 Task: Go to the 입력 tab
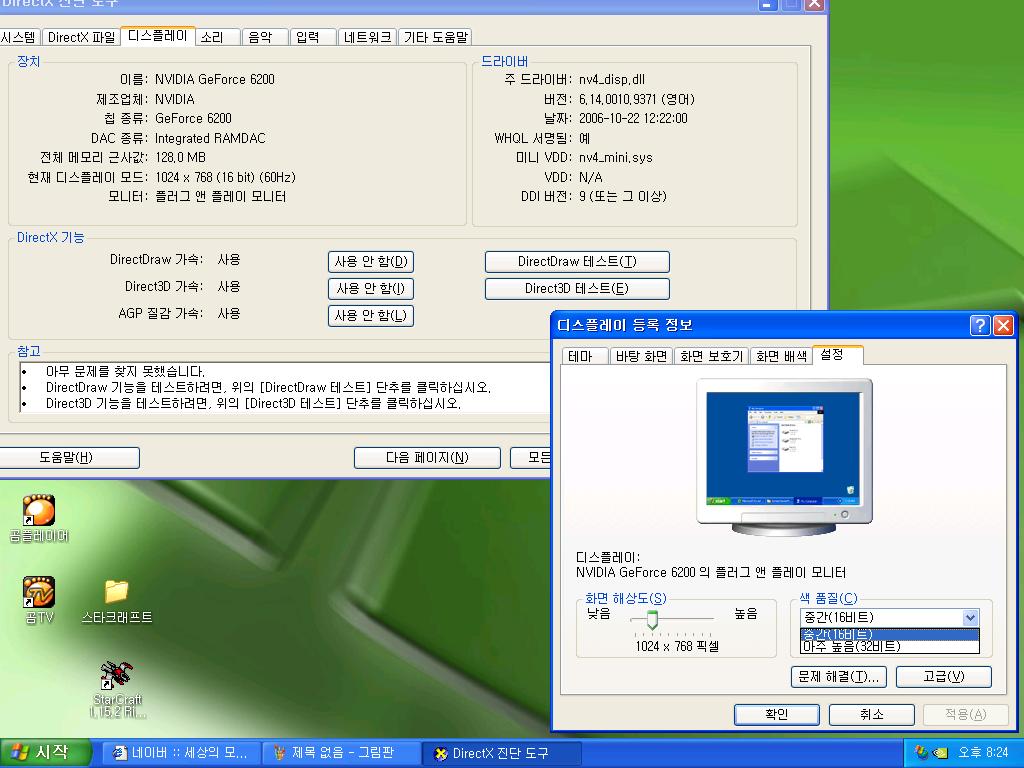(x=313, y=37)
